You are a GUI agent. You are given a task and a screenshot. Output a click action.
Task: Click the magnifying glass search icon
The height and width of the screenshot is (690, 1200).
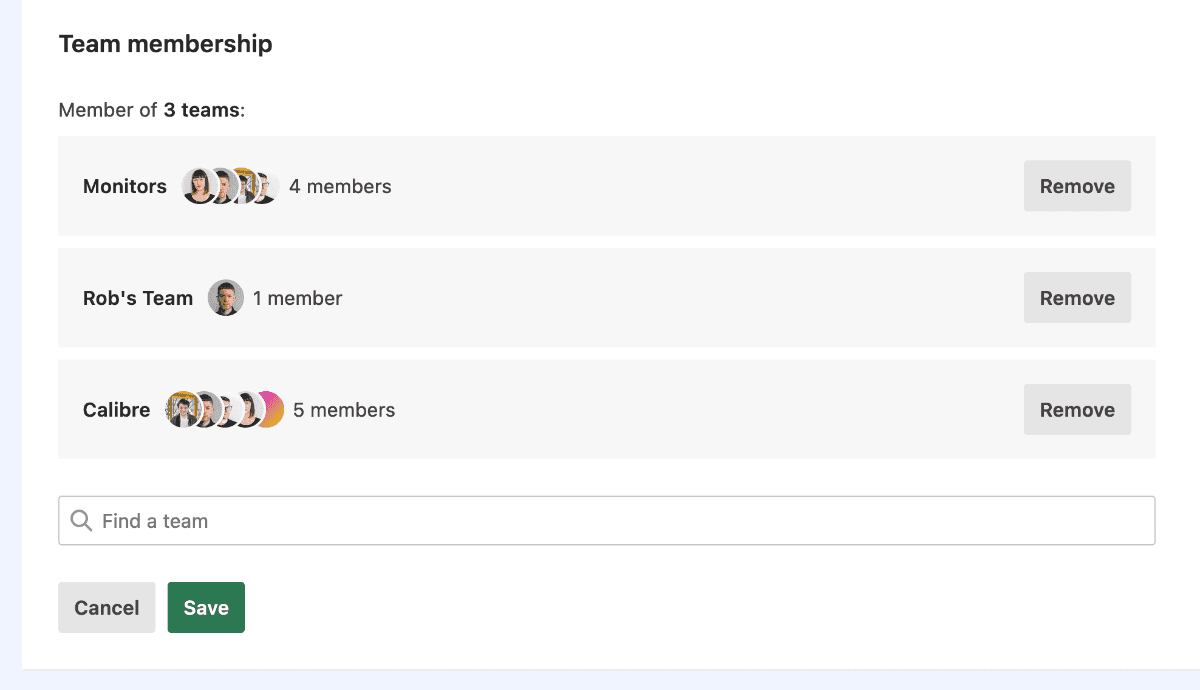[81, 520]
